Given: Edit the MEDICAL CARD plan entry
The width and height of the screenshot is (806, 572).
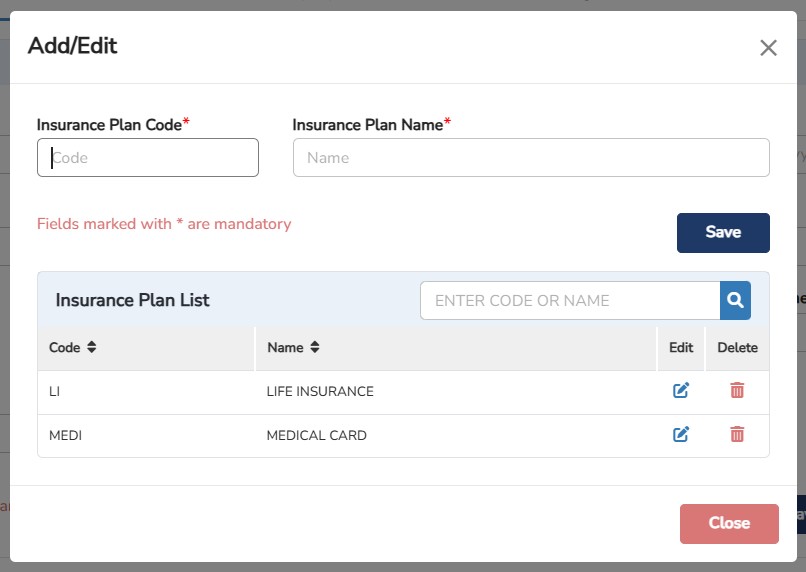Looking at the screenshot, I should 681,434.
